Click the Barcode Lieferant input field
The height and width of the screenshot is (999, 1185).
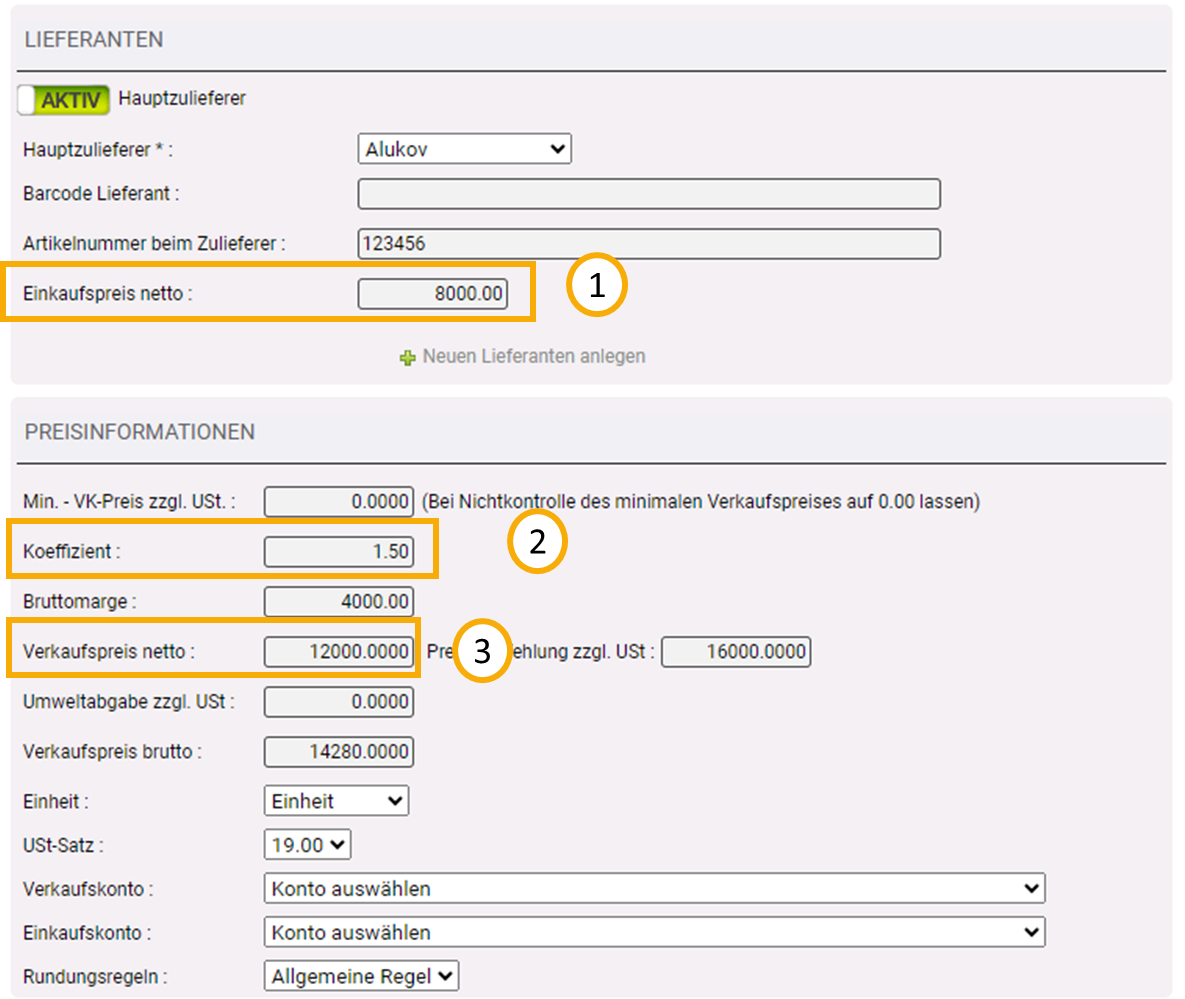pos(648,194)
